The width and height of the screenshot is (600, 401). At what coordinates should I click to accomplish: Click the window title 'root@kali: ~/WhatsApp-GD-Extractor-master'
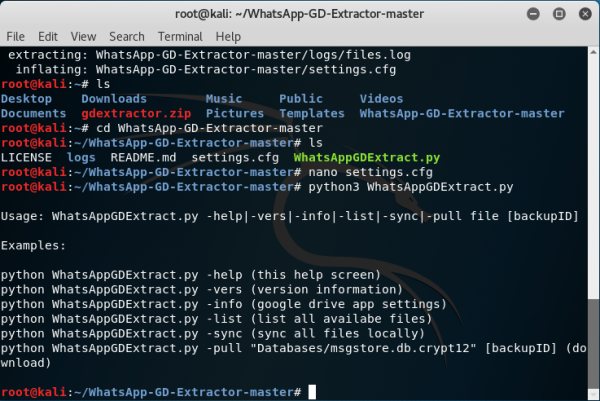point(299,14)
